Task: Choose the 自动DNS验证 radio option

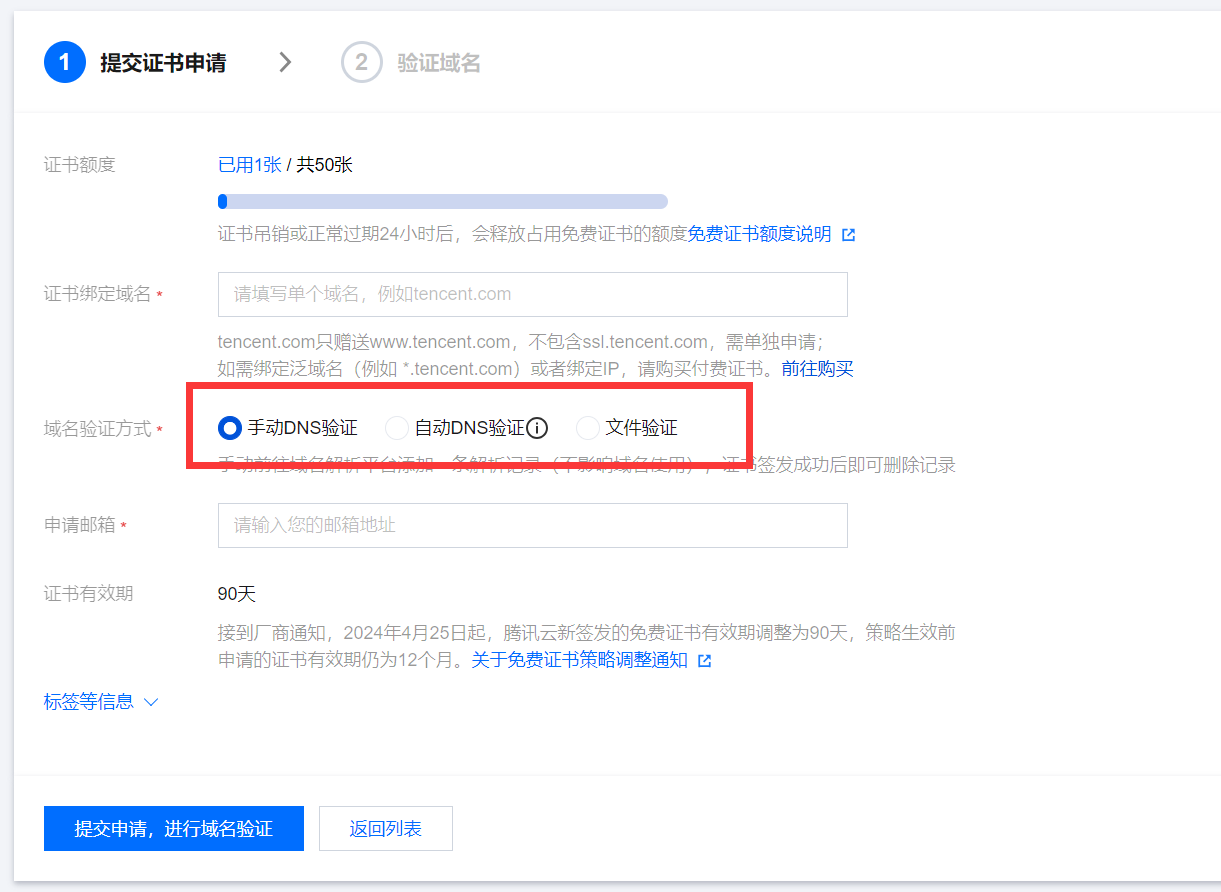Action: pyautogui.click(x=397, y=429)
